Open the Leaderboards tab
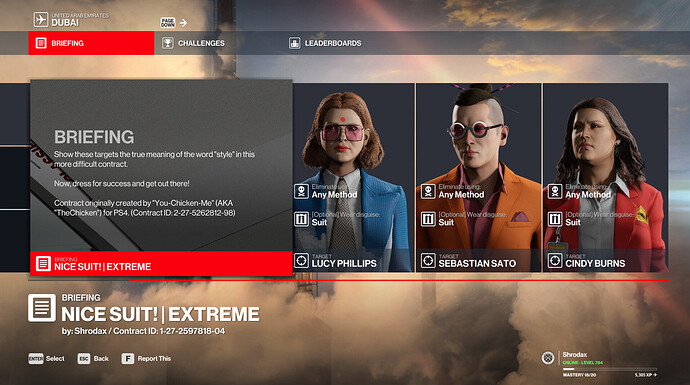690x385 pixels. pos(325,43)
